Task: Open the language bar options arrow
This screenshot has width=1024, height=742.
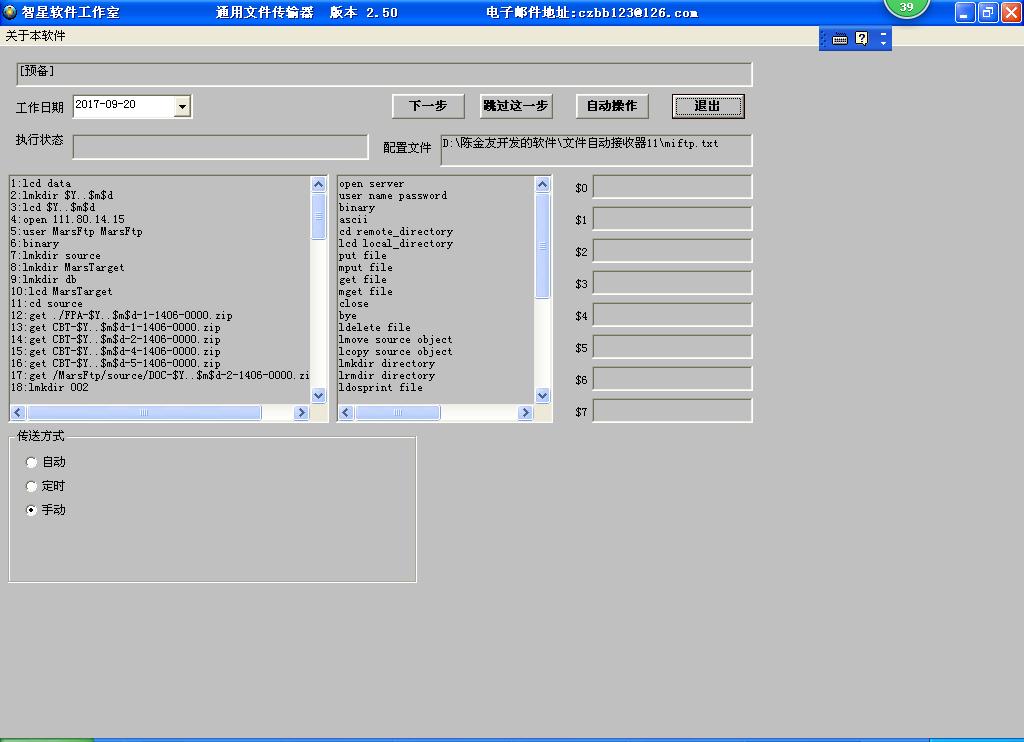Action: point(883,40)
